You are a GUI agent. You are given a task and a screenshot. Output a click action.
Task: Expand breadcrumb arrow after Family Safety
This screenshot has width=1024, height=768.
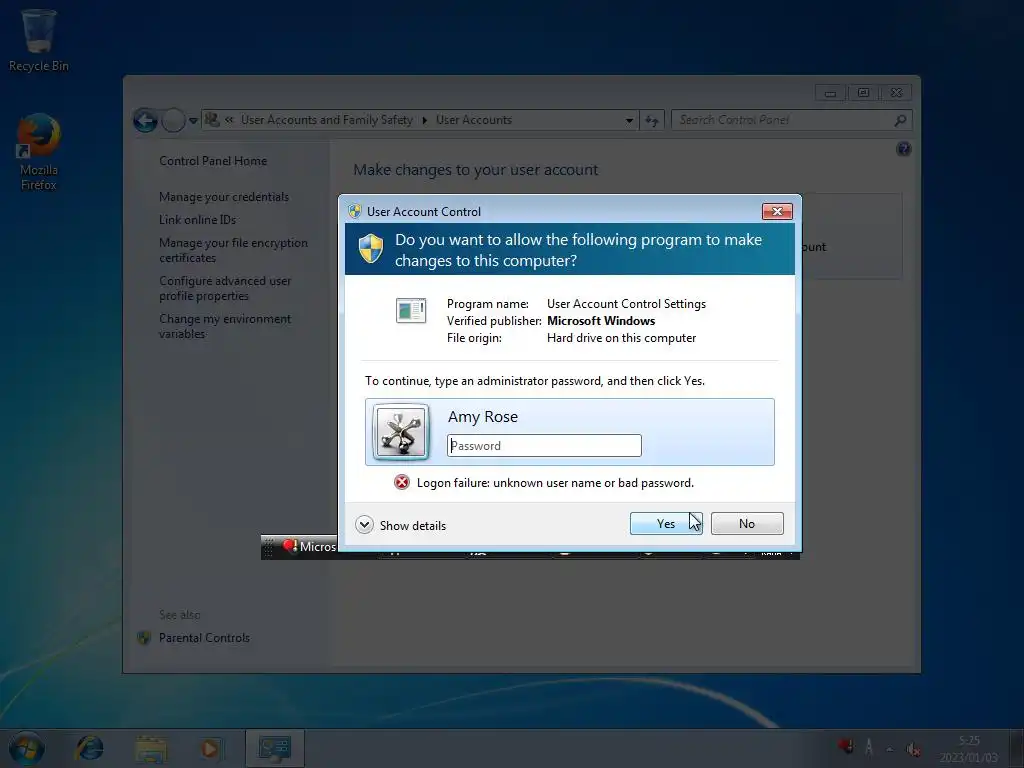[x=424, y=120]
